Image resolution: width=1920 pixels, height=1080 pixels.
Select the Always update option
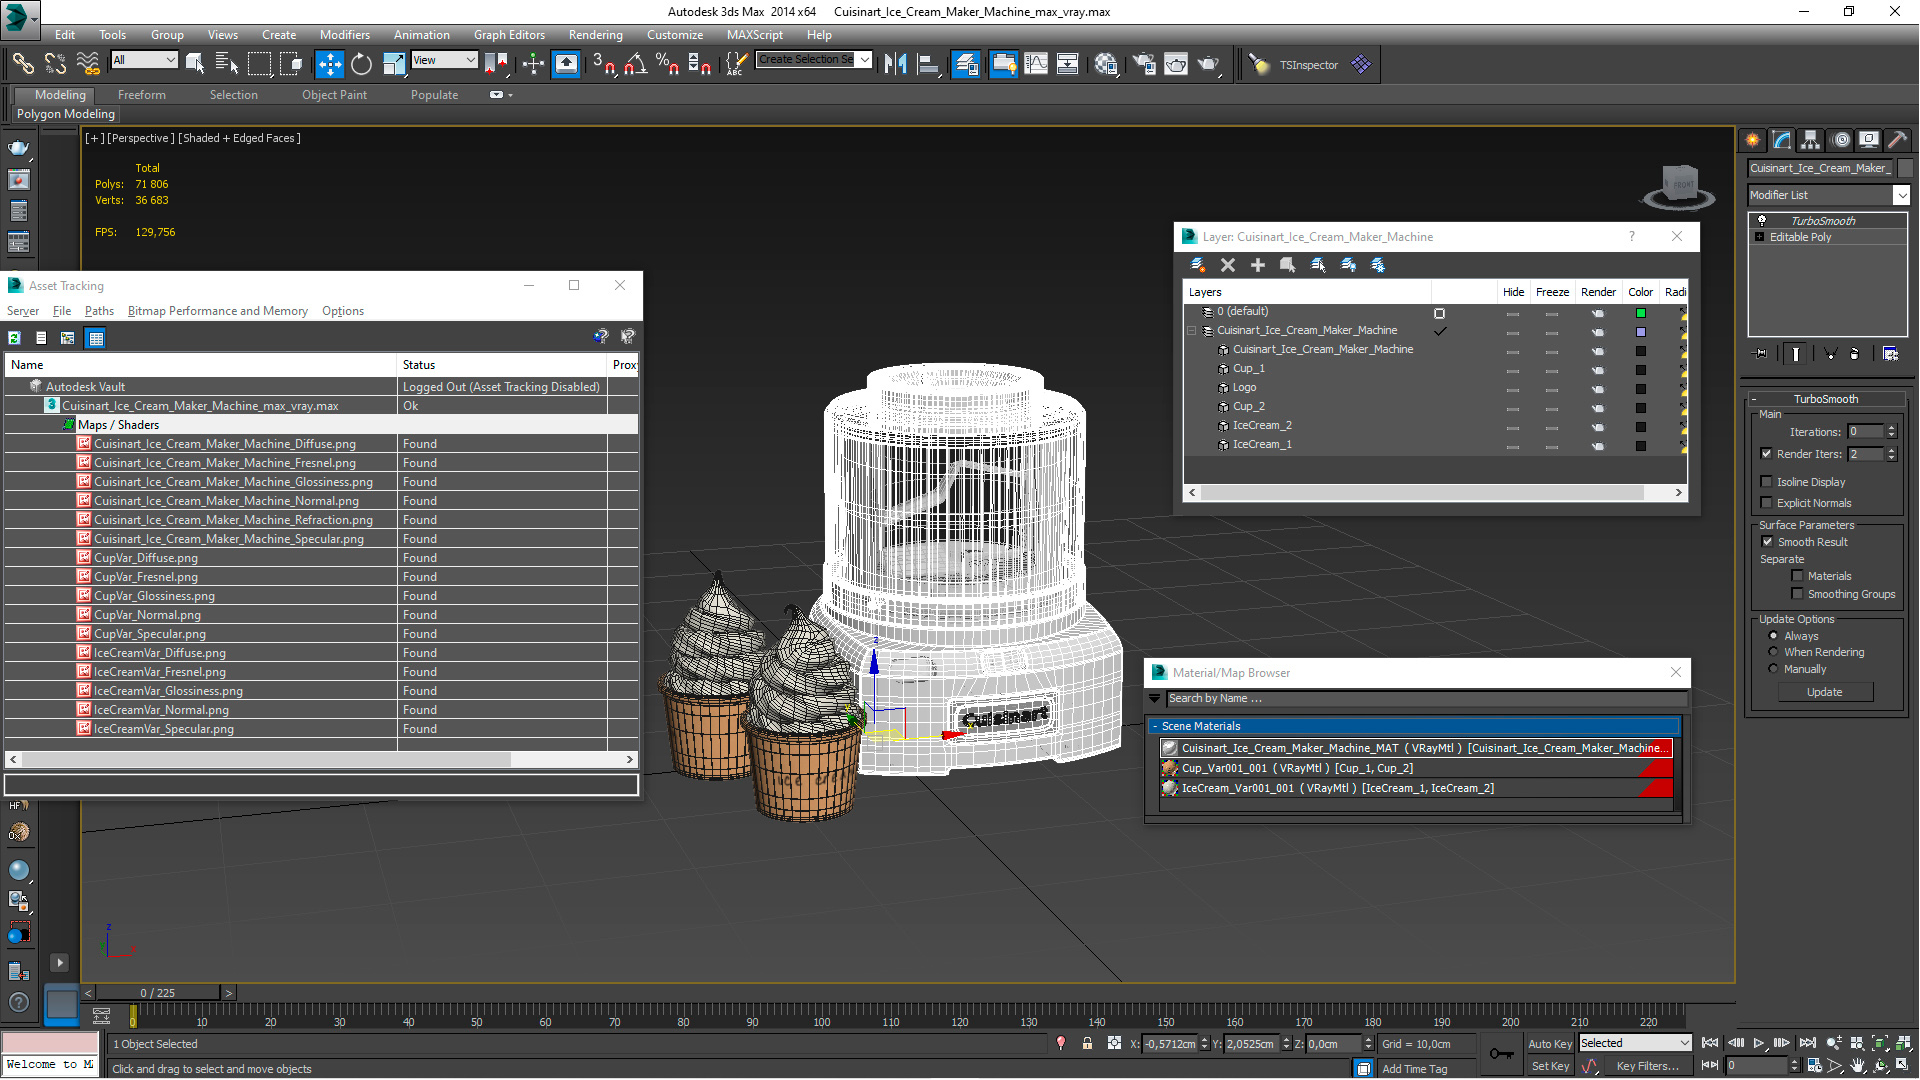click(1774, 636)
